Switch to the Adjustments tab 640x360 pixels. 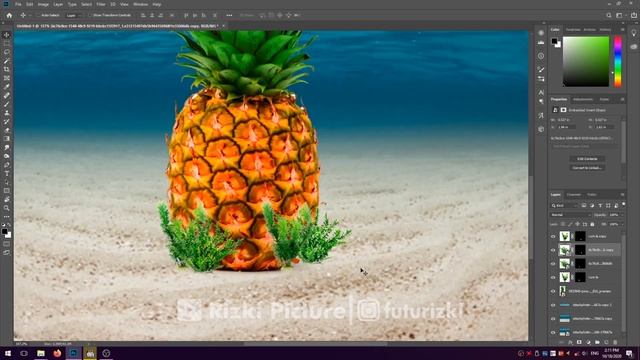[583, 99]
